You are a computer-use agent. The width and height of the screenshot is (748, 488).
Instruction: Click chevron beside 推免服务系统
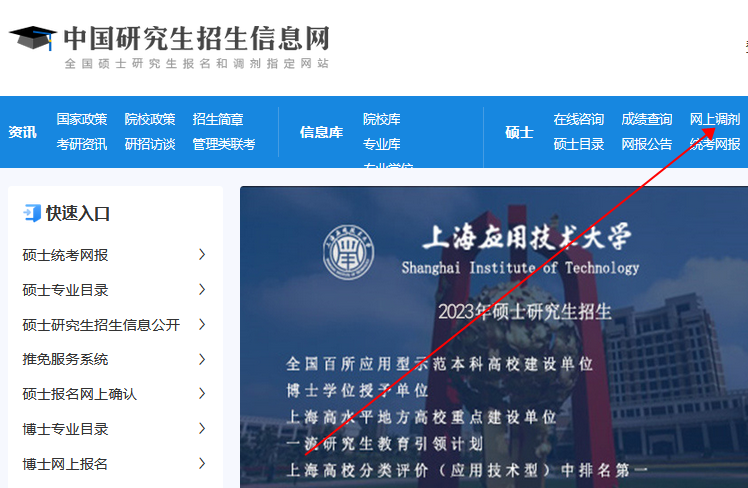(x=202, y=359)
